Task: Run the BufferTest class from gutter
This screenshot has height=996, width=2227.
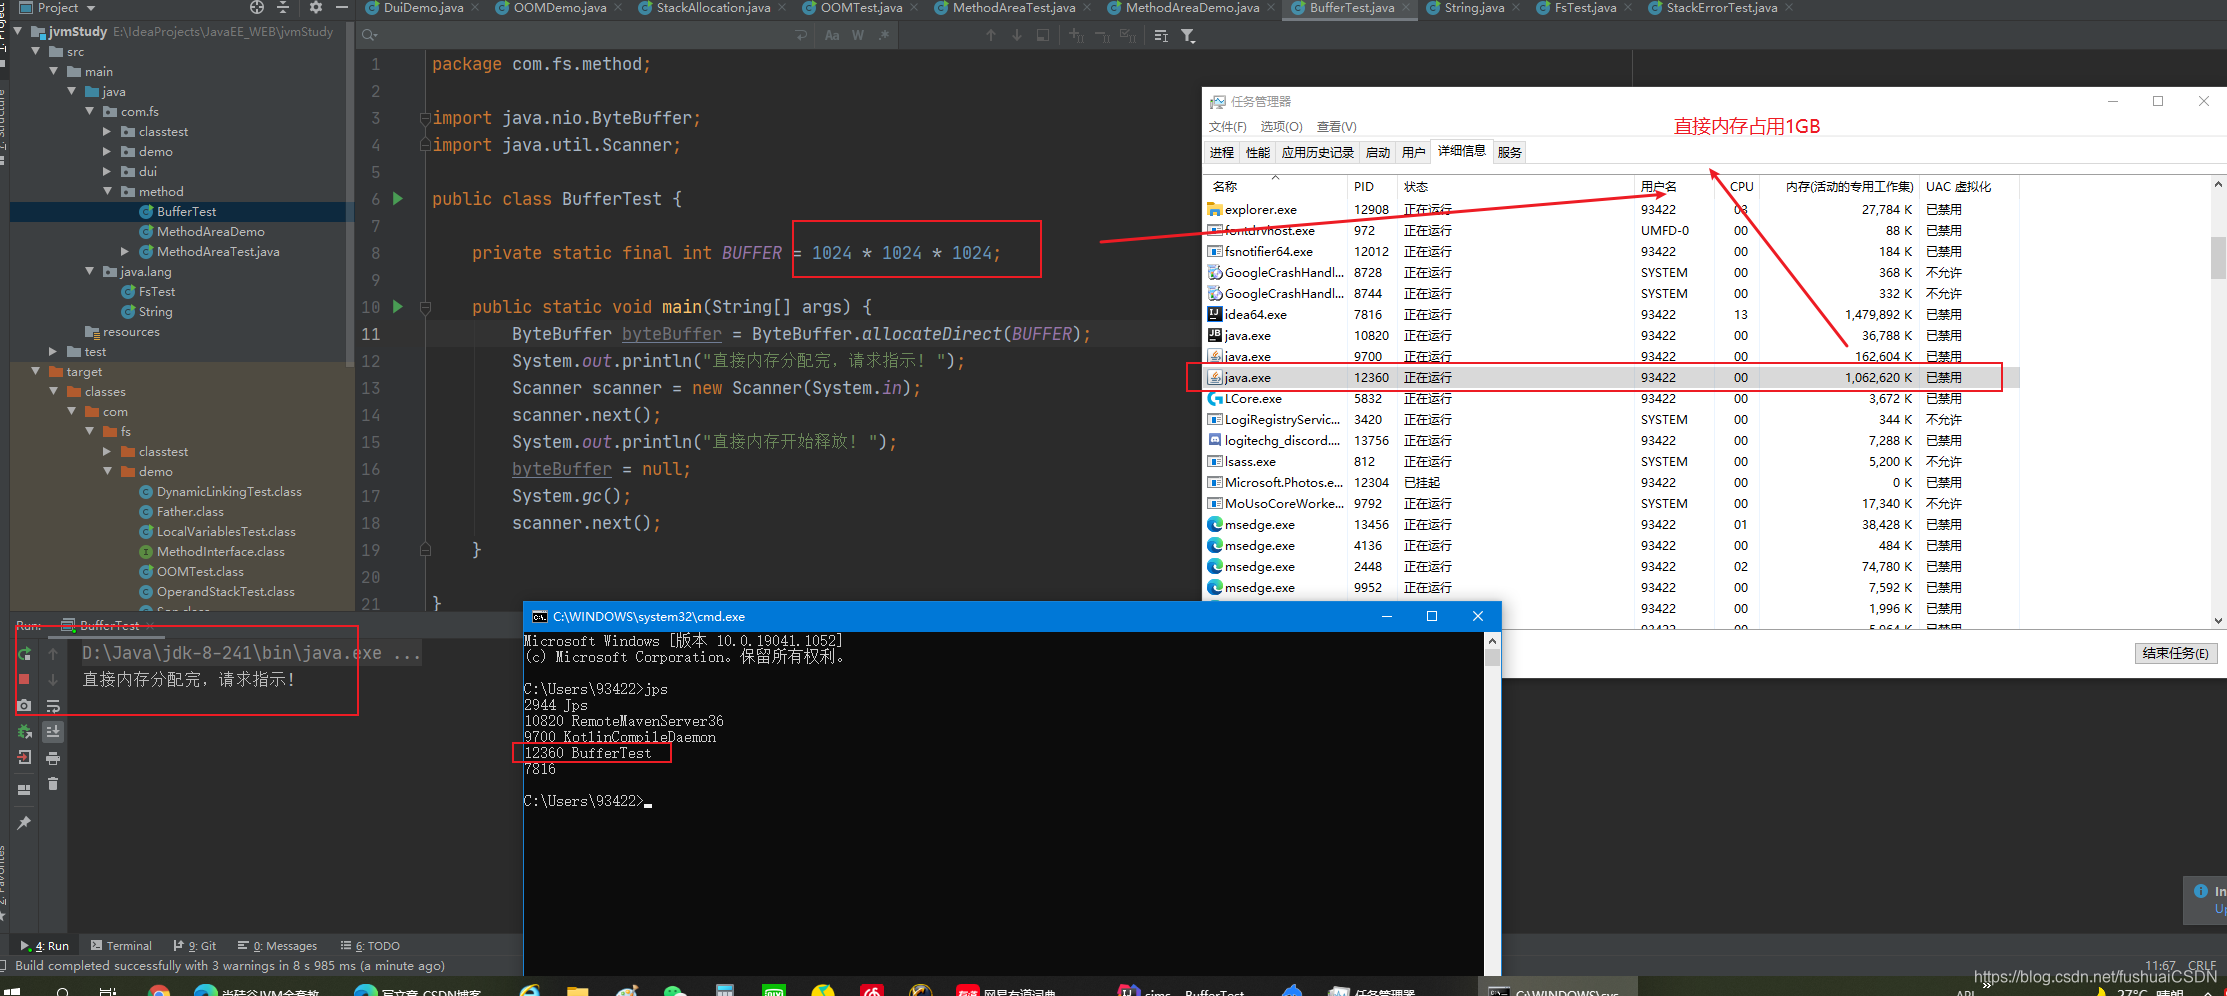Action: pos(398,199)
